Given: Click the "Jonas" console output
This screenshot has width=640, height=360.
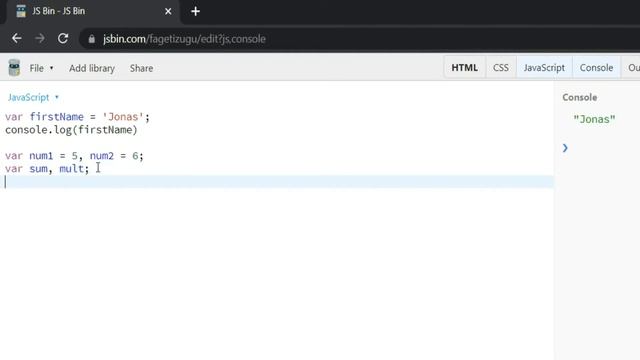Looking at the screenshot, I should click(594, 119).
